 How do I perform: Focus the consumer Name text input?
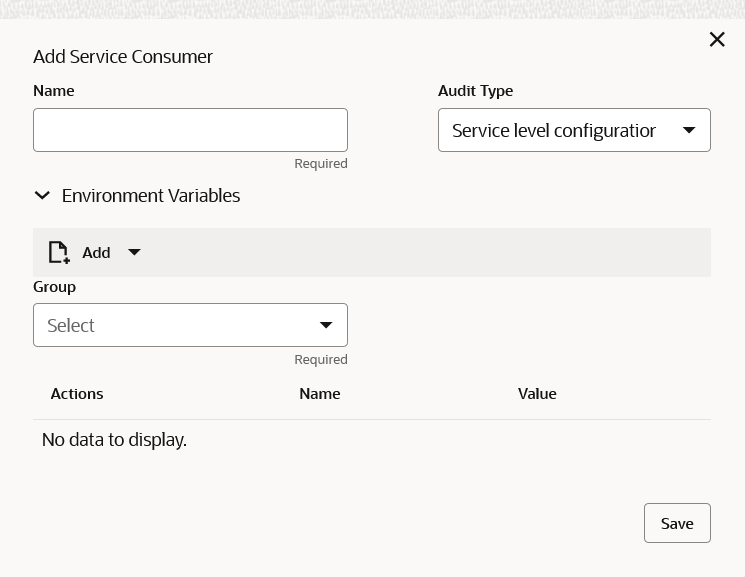190,130
